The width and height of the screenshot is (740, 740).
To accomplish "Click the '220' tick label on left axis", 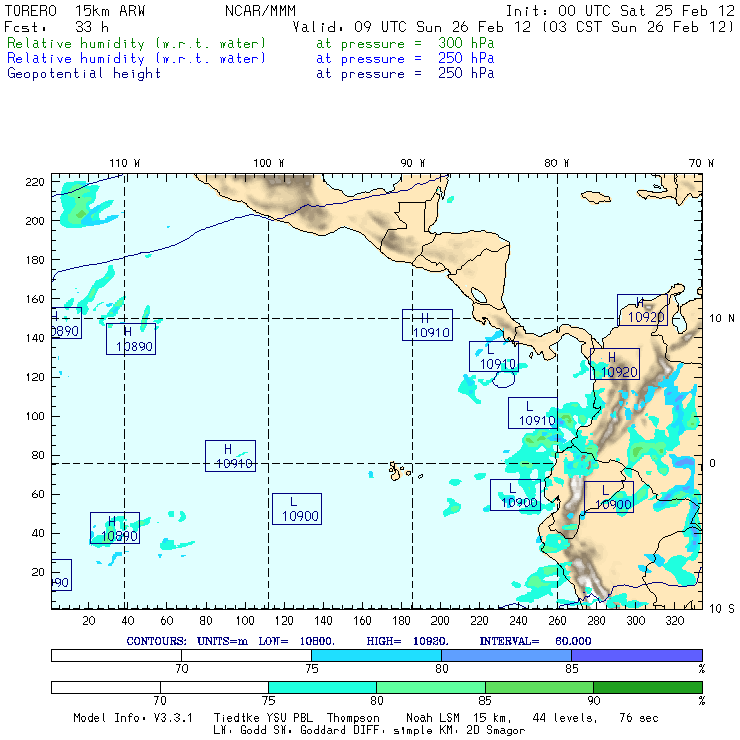I will [x=35, y=182].
